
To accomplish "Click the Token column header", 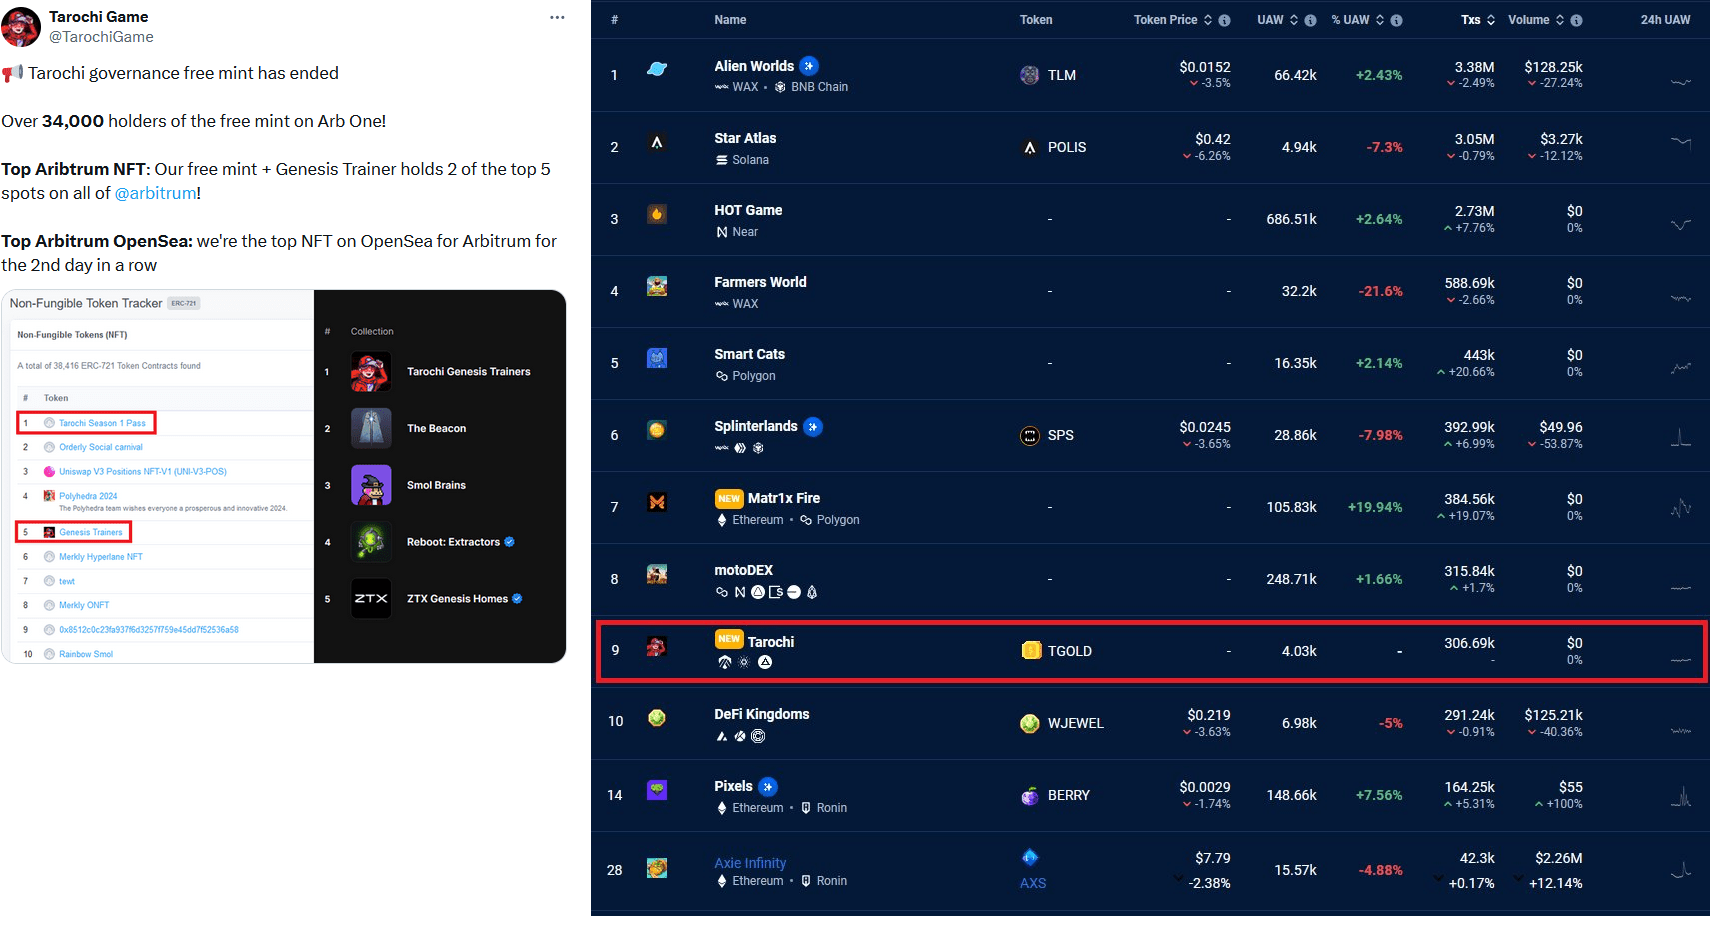I will coord(1036,20).
